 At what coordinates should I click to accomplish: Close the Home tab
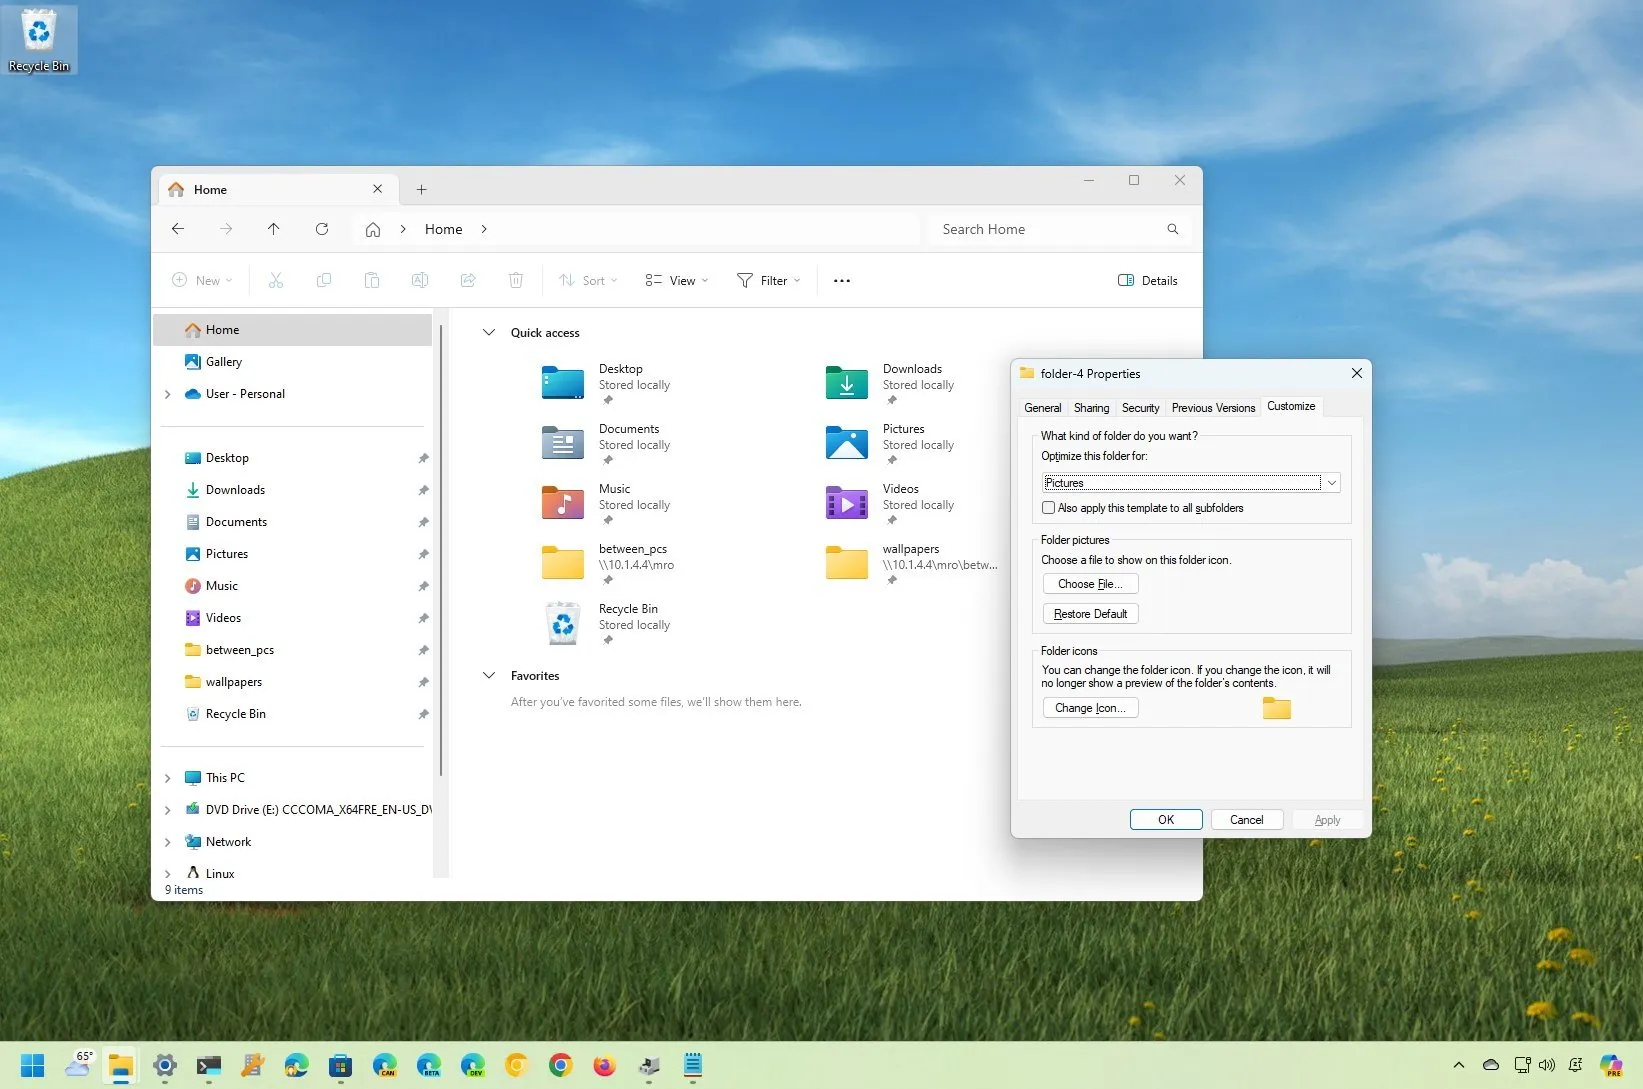pyautogui.click(x=377, y=189)
